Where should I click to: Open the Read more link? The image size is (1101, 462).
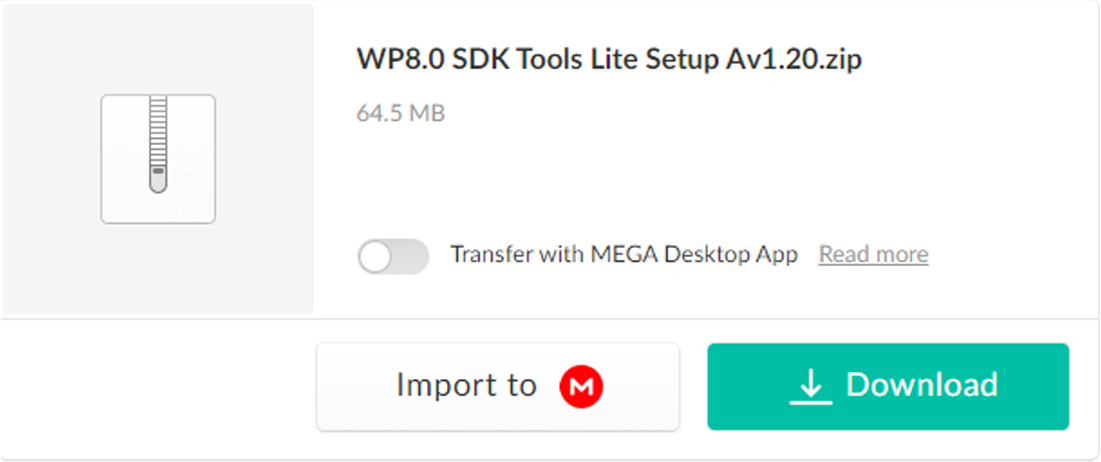tap(873, 255)
